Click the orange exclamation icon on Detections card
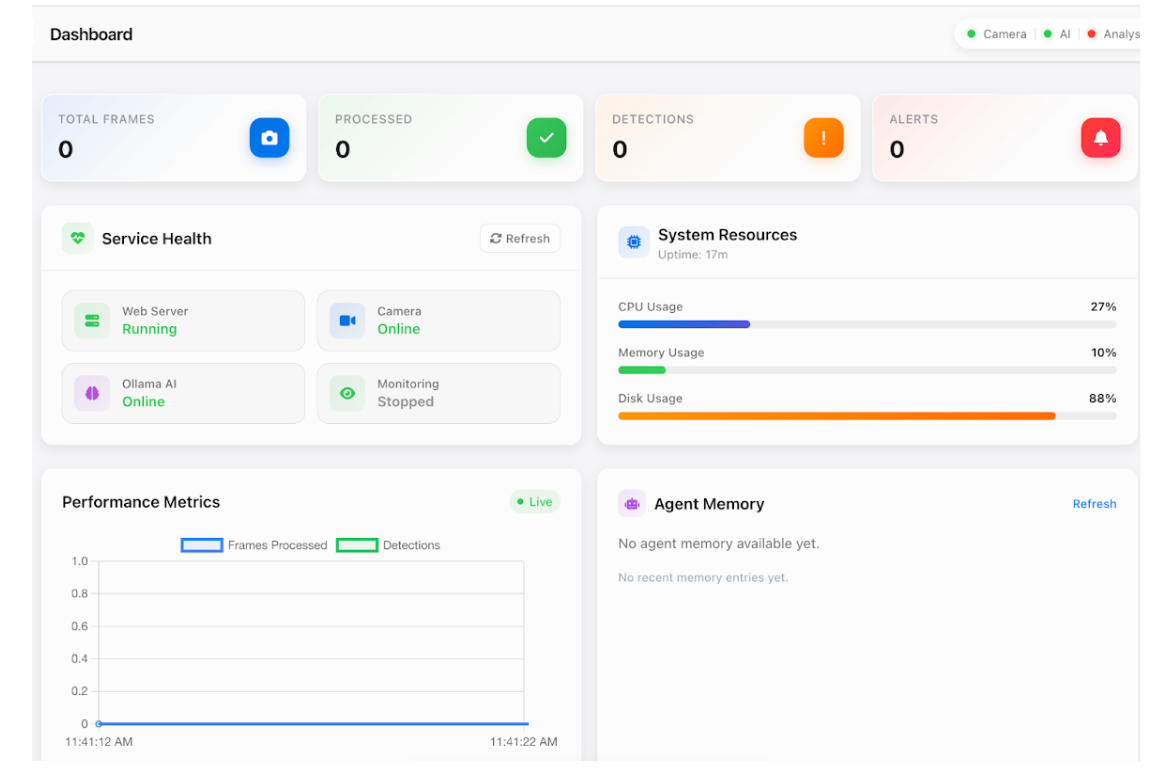 [823, 138]
